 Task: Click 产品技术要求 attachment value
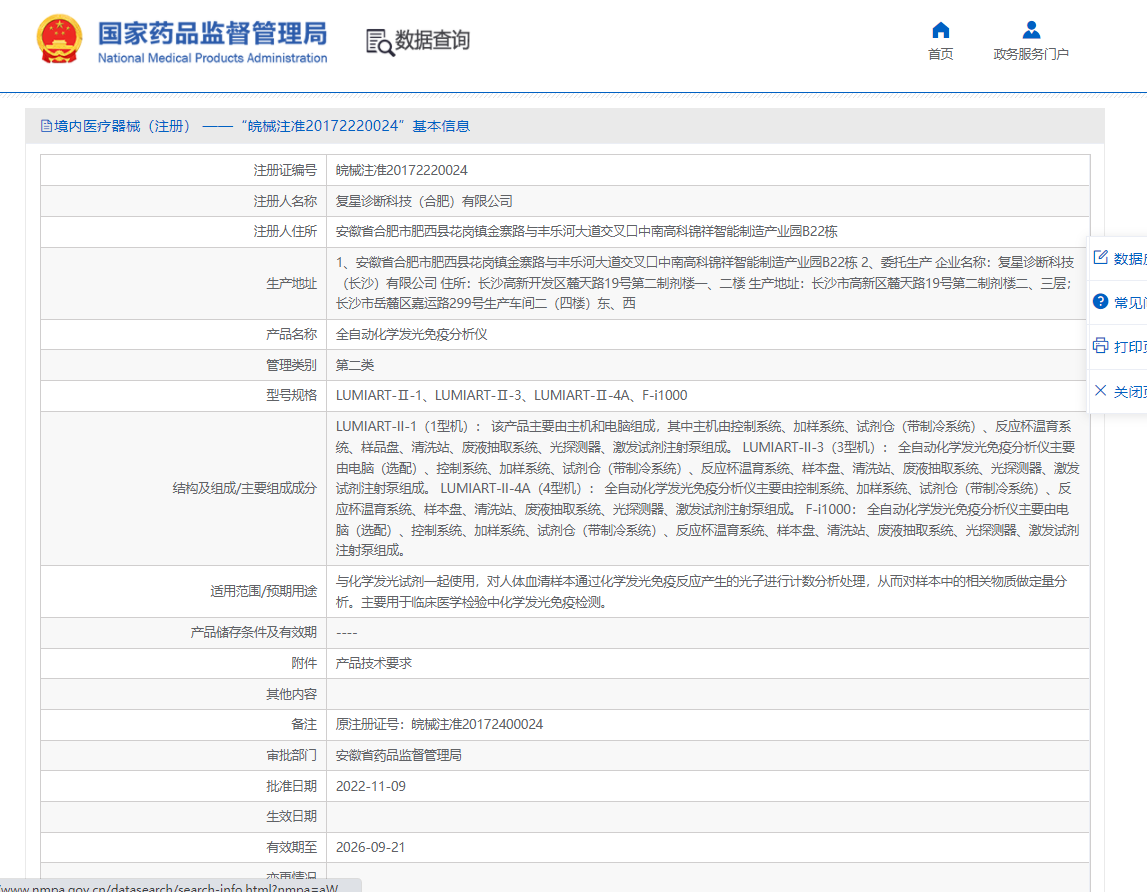click(x=374, y=663)
